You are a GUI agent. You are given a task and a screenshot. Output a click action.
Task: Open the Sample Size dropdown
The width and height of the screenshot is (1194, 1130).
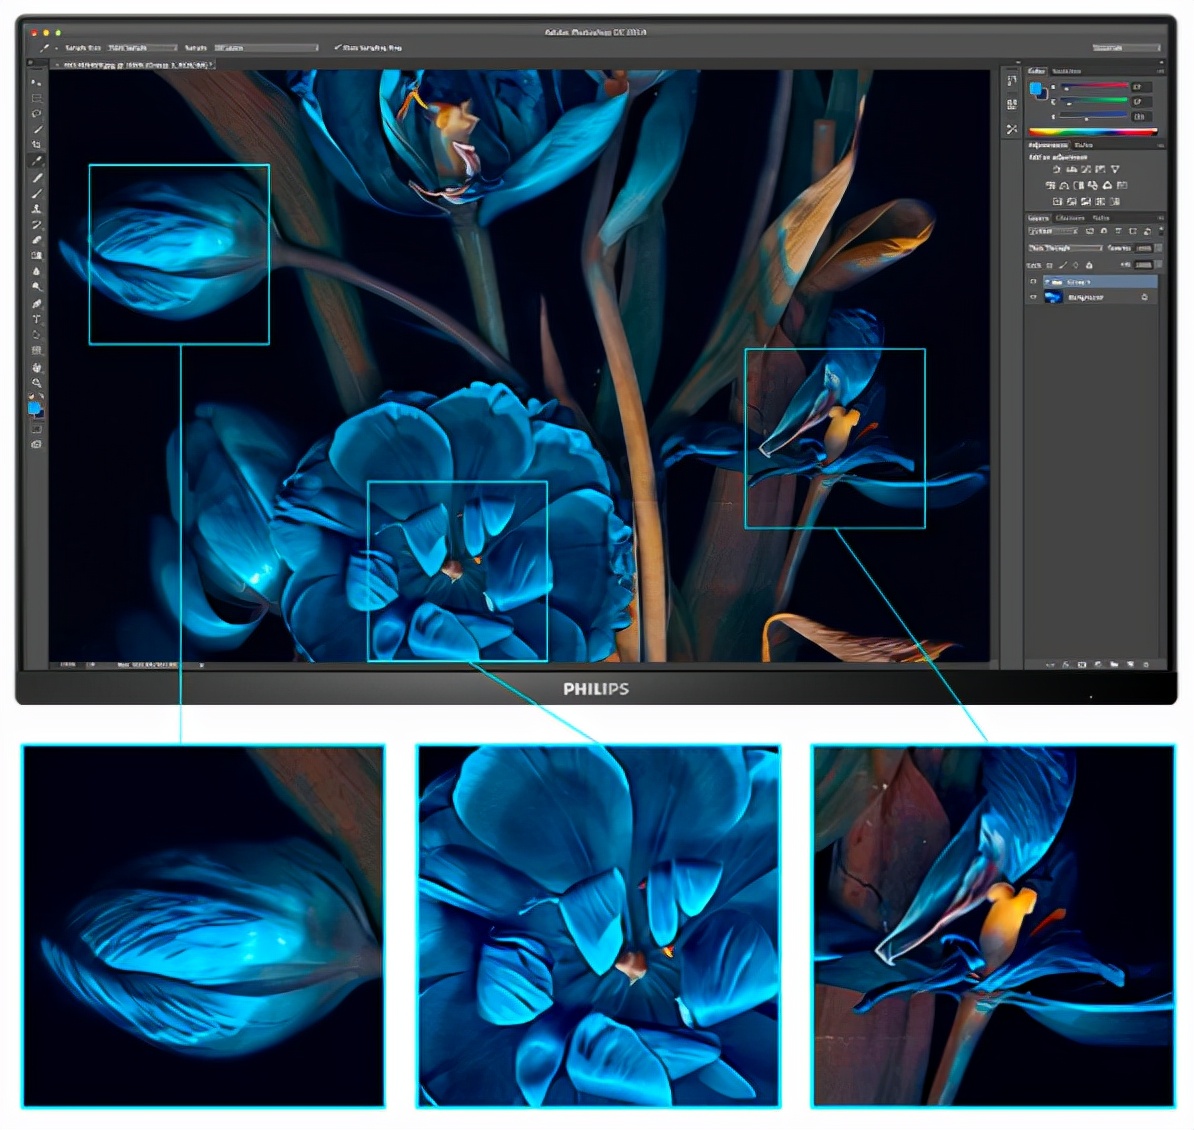pyautogui.click(x=141, y=47)
